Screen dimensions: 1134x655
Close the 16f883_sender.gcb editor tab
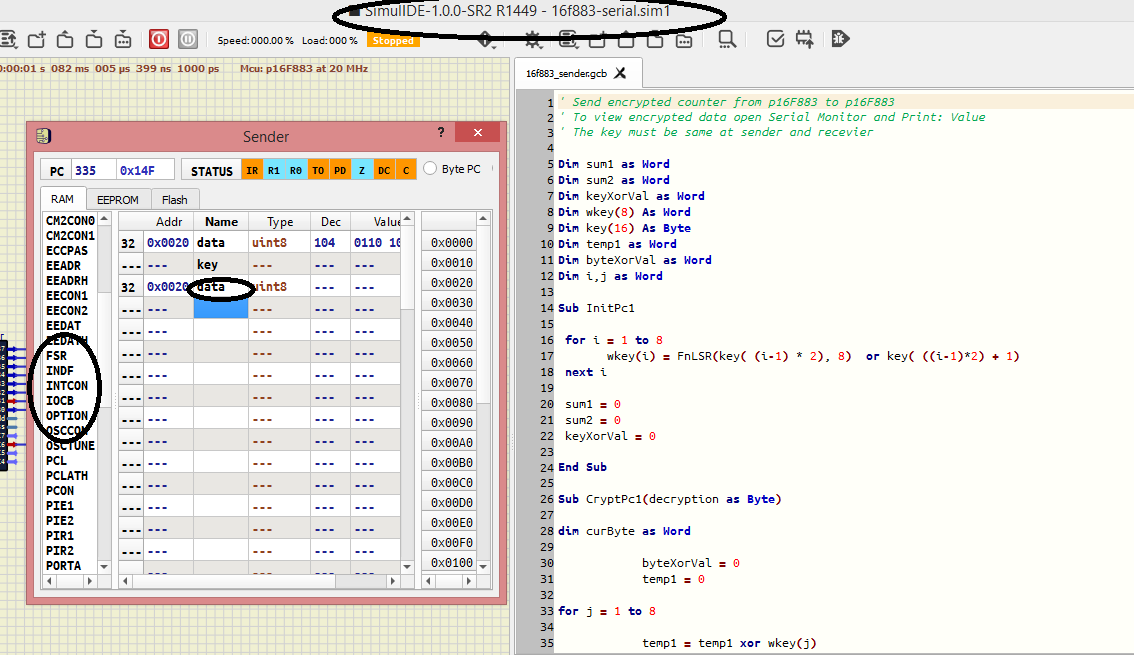coord(620,73)
